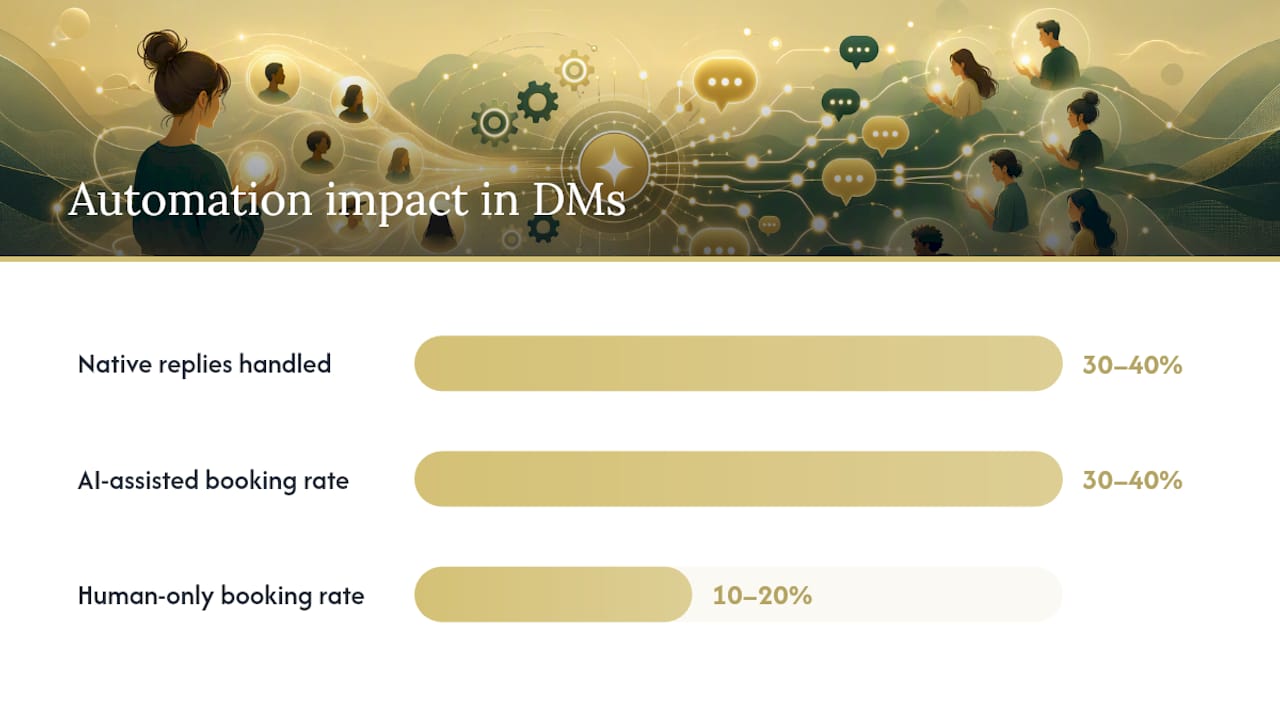Click the large dark green gear icon
Image resolution: width=1280 pixels, height=720 pixels.
537,102
